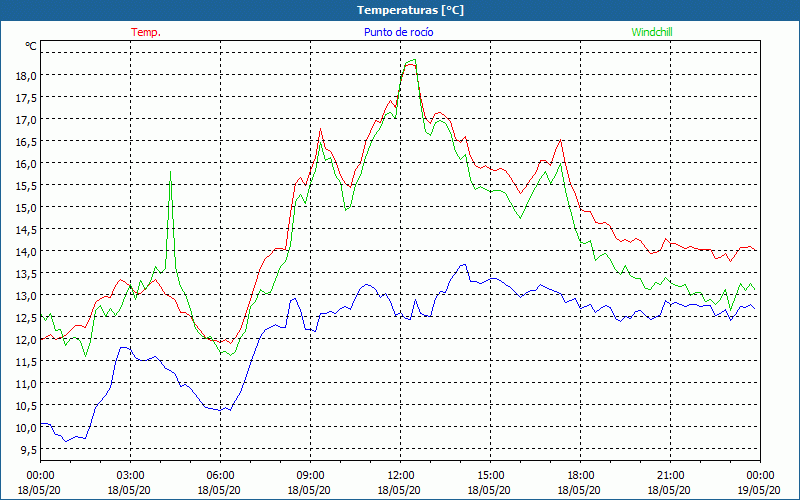This screenshot has width=800, height=500.
Task: Click the blue Punto de rocío legend label
Action: 398,32
